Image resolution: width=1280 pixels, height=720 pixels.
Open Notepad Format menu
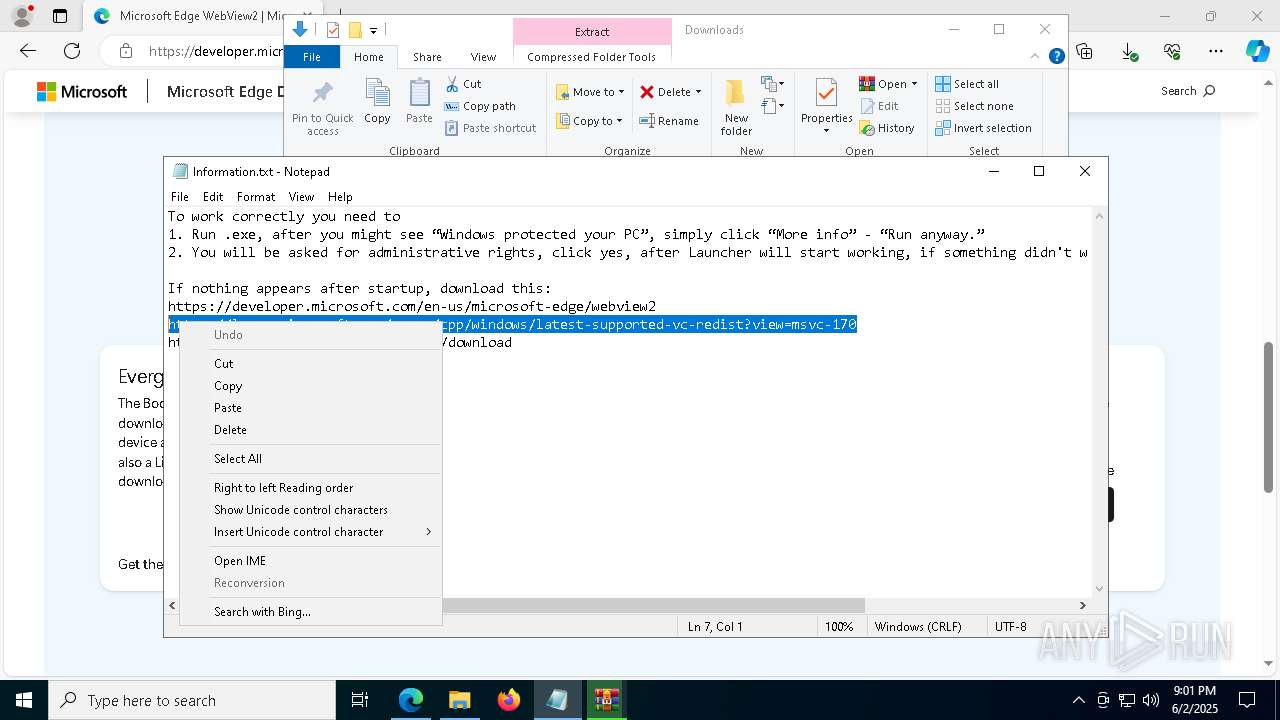point(256,197)
